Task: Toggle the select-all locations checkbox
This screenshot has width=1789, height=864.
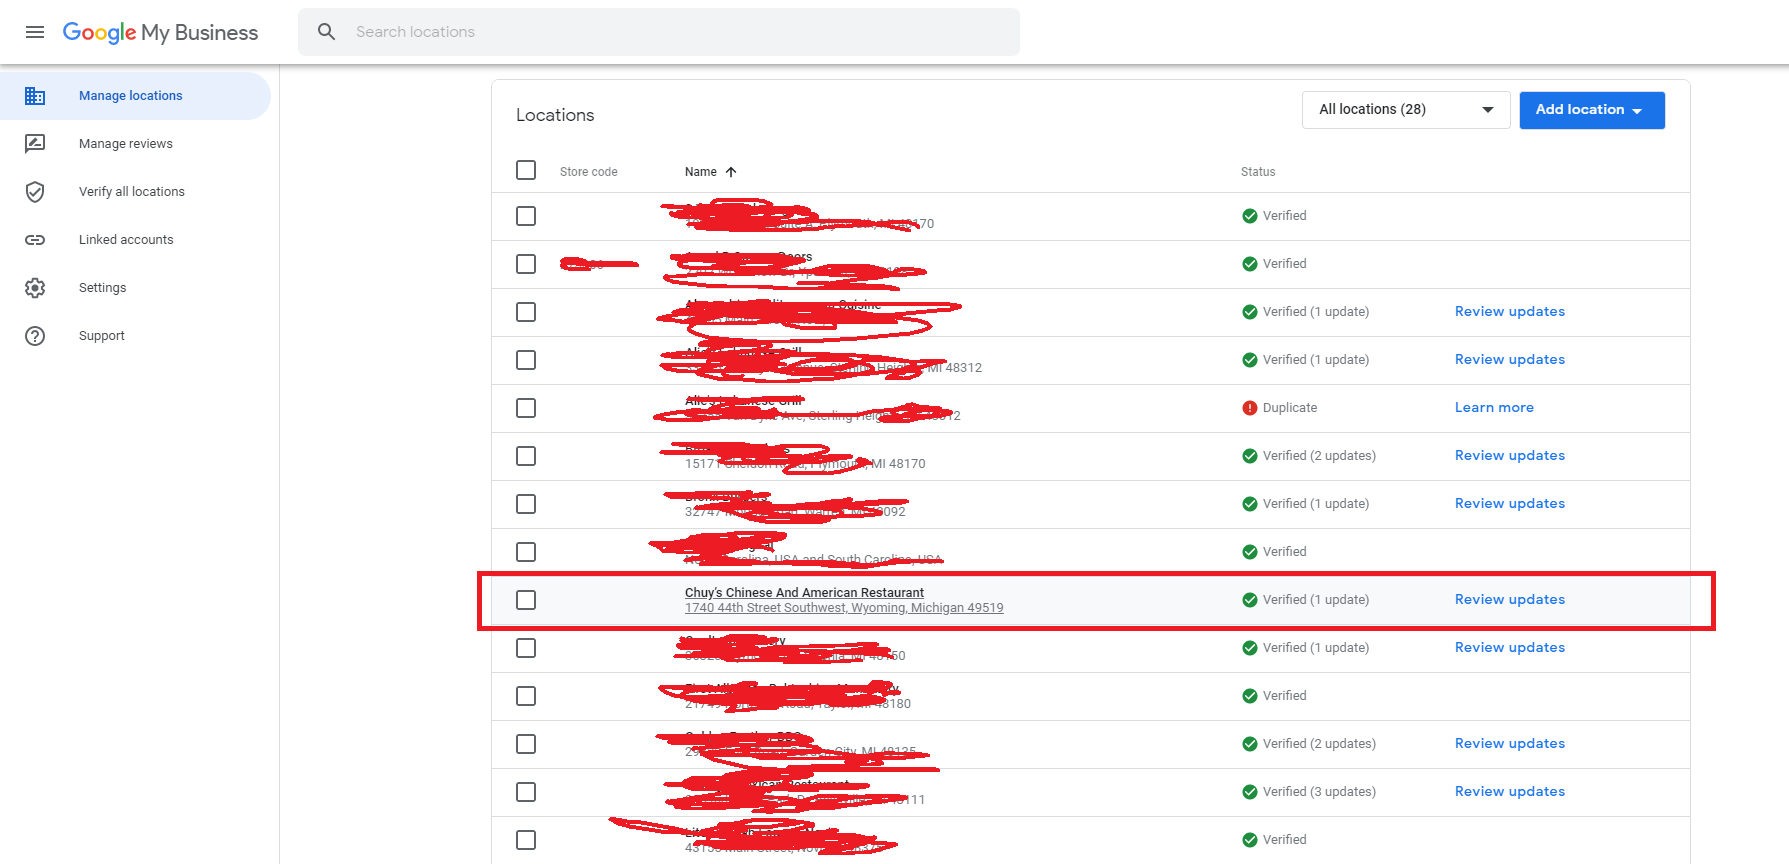Action: coord(526,170)
